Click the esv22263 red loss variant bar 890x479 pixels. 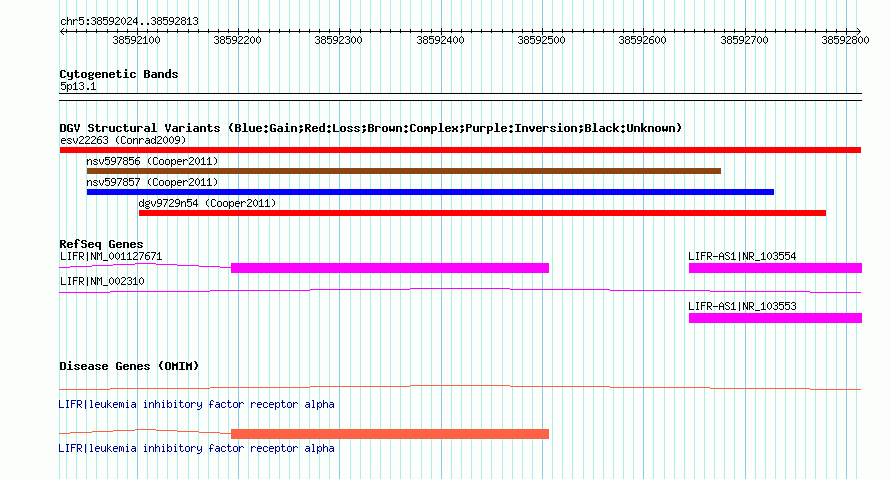tap(460, 150)
